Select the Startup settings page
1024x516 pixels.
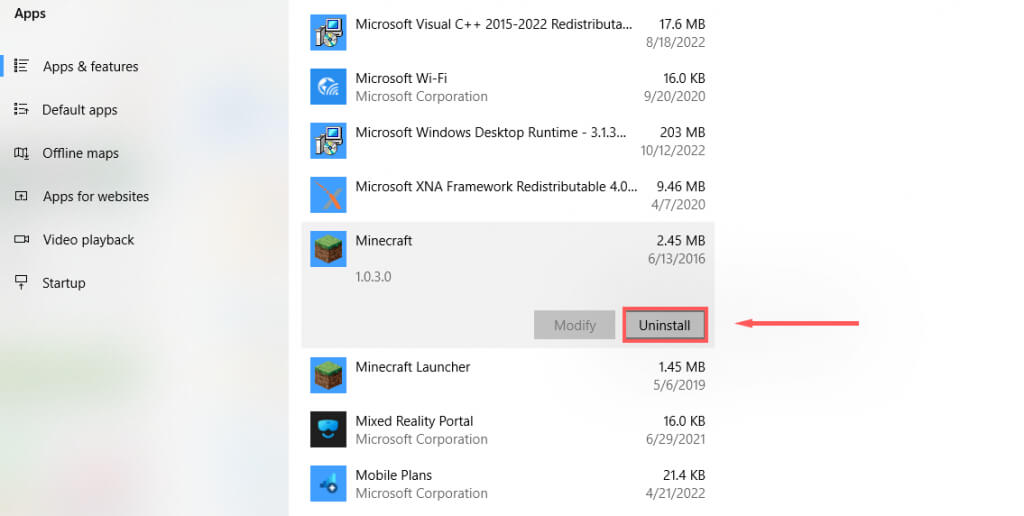coord(63,283)
